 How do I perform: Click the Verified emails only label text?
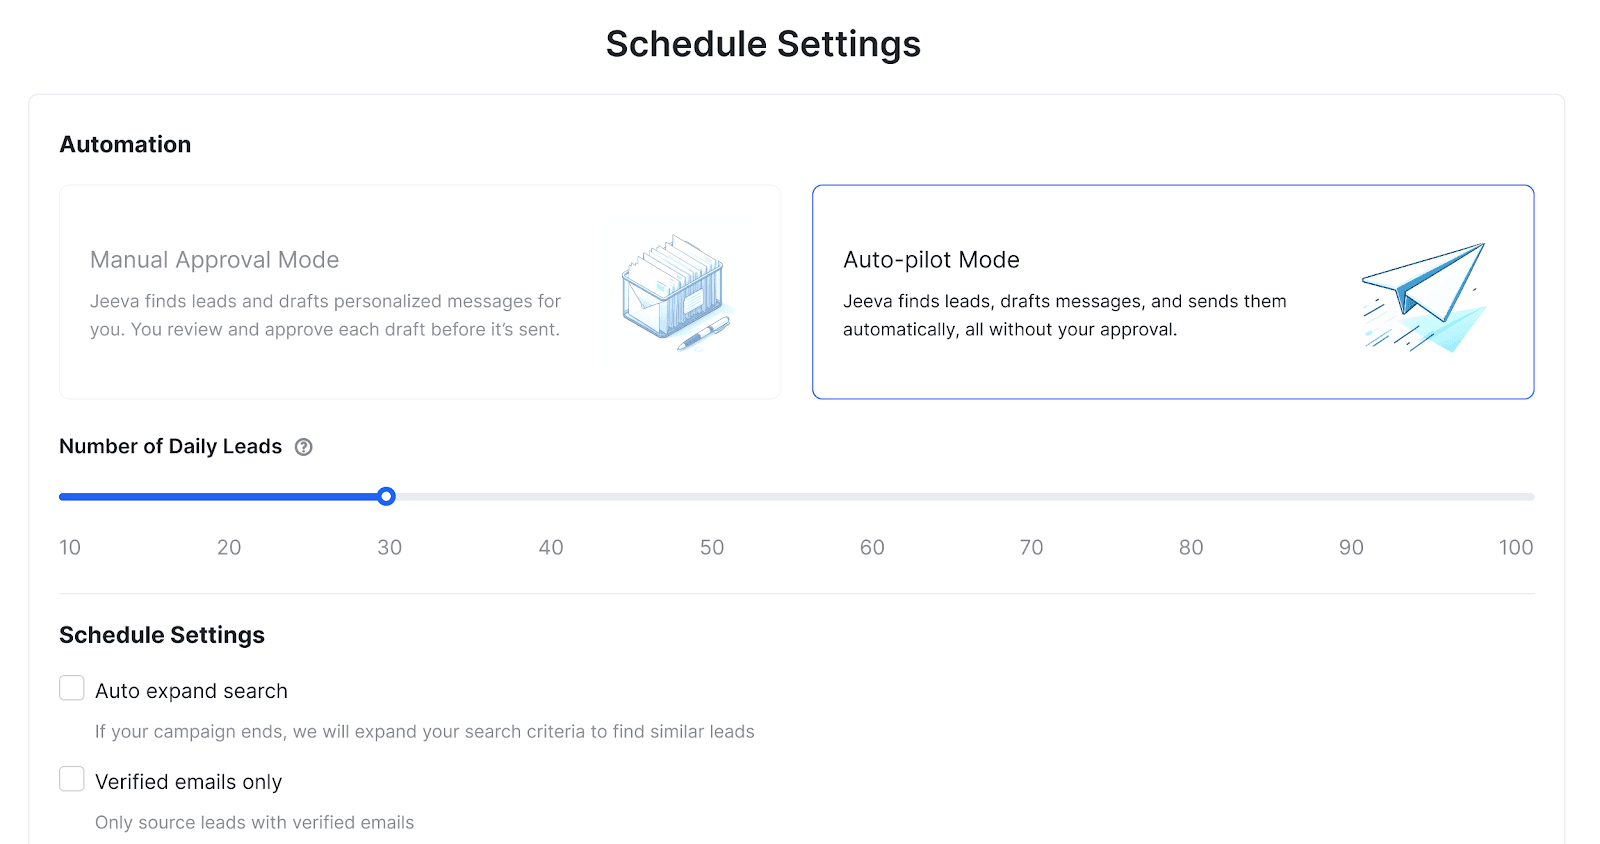tap(188, 782)
